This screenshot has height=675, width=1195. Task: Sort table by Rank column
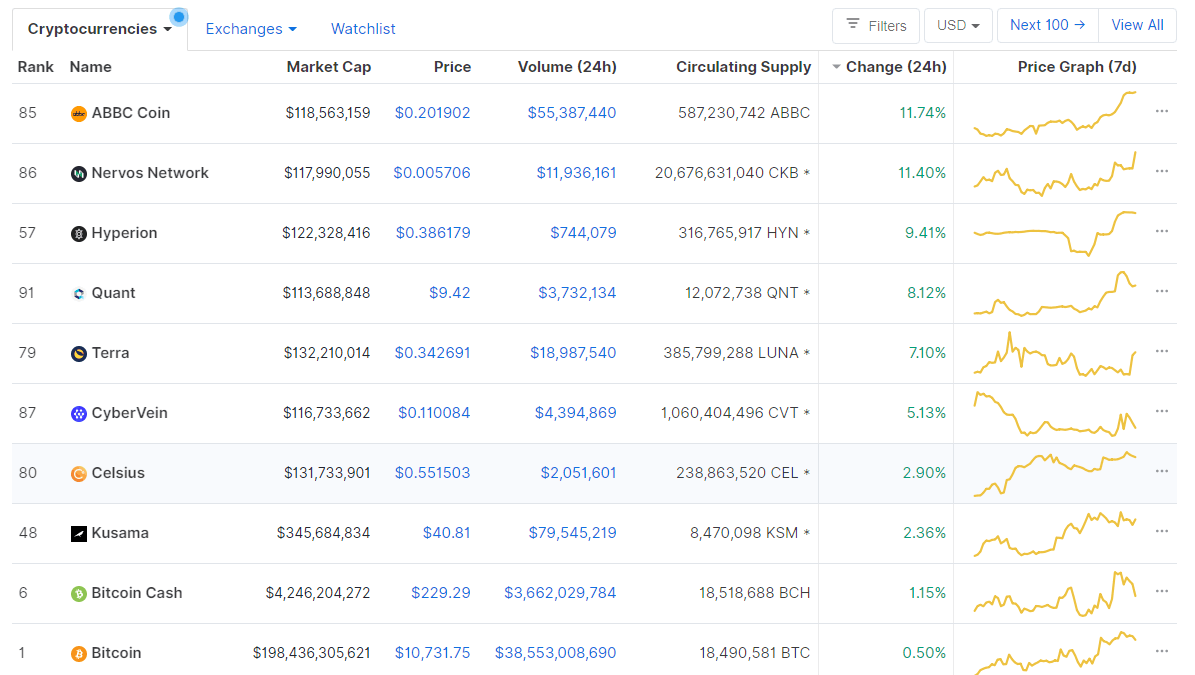(36, 67)
